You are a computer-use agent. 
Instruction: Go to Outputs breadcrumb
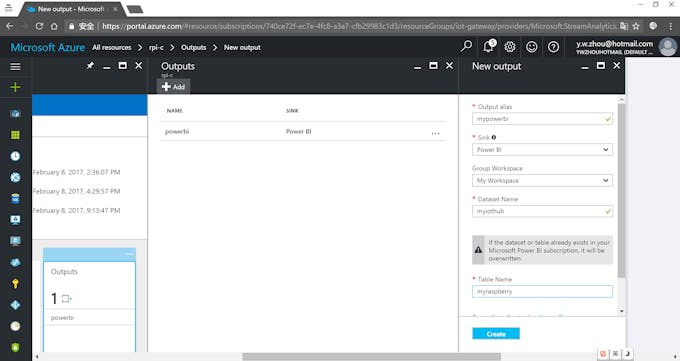(193, 47)
